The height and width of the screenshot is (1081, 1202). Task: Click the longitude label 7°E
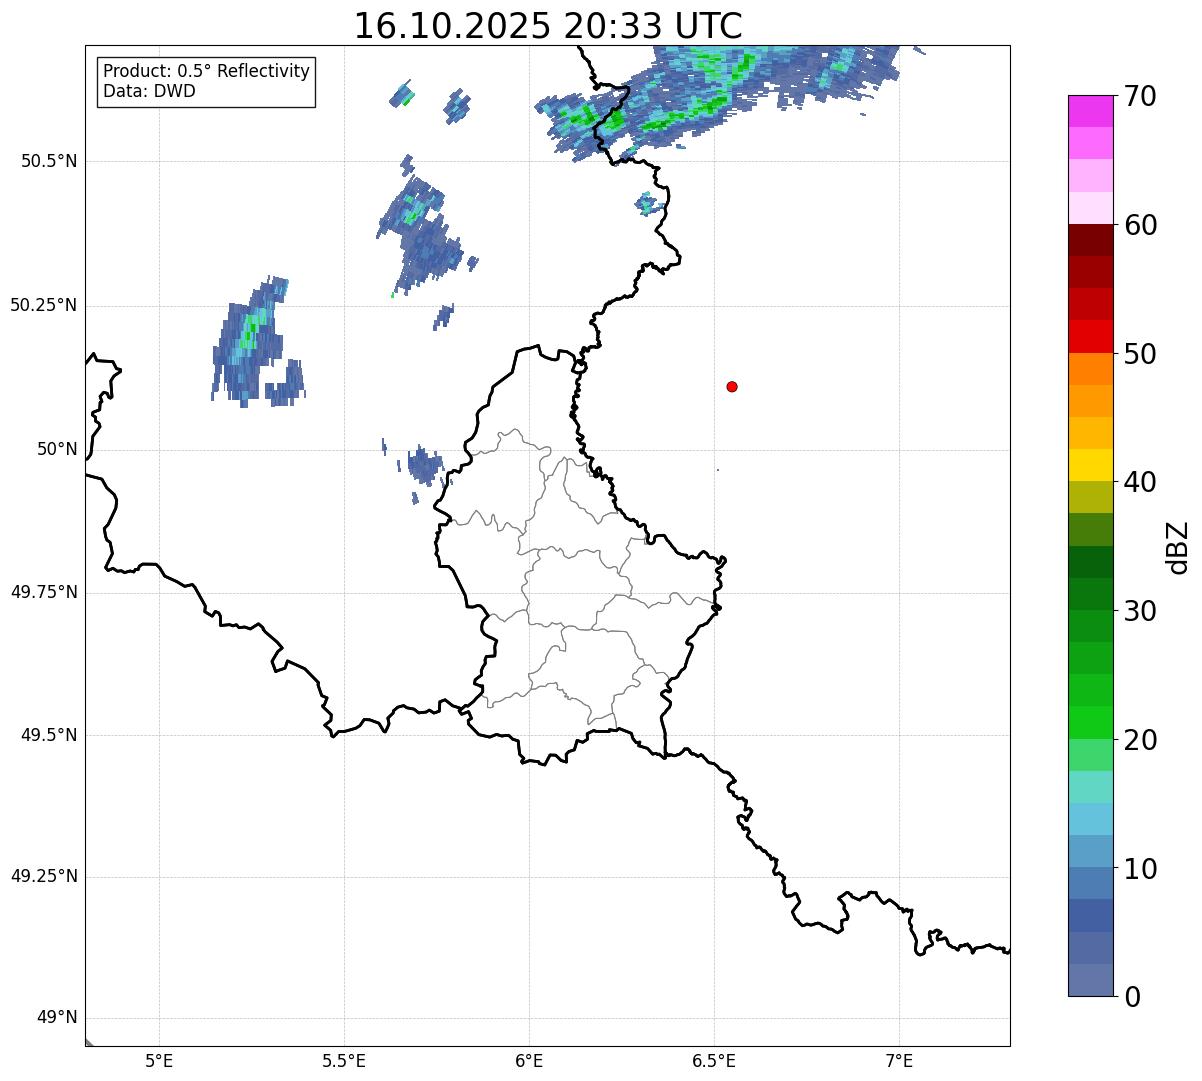click(899, 1060)
